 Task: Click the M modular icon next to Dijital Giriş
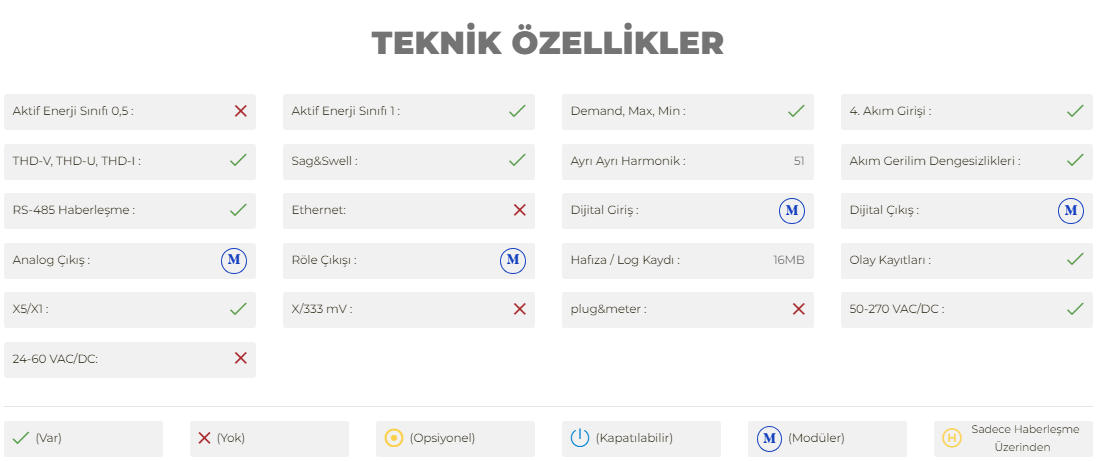(x=792, y=210)
